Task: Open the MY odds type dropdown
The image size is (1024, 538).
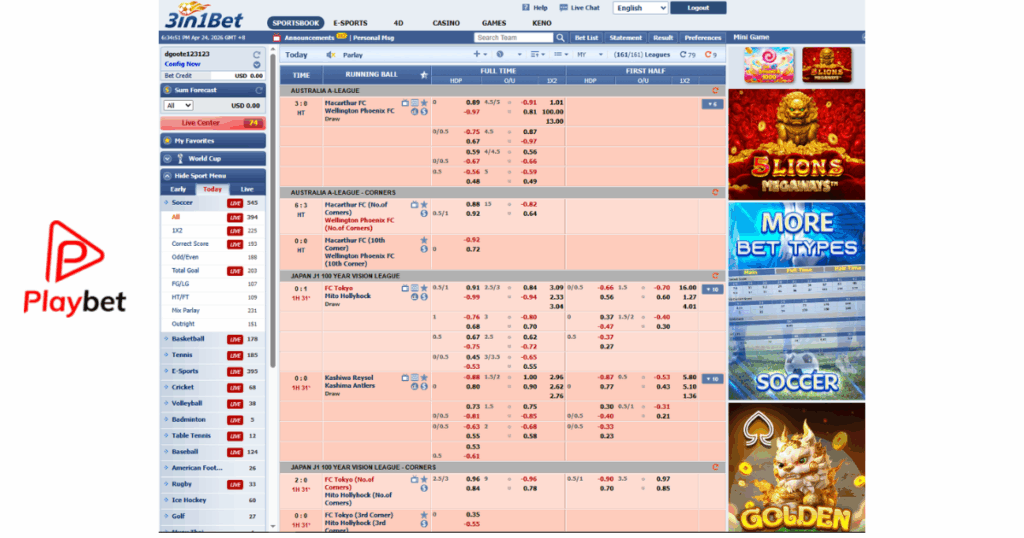Action: [x=590, y=55]
